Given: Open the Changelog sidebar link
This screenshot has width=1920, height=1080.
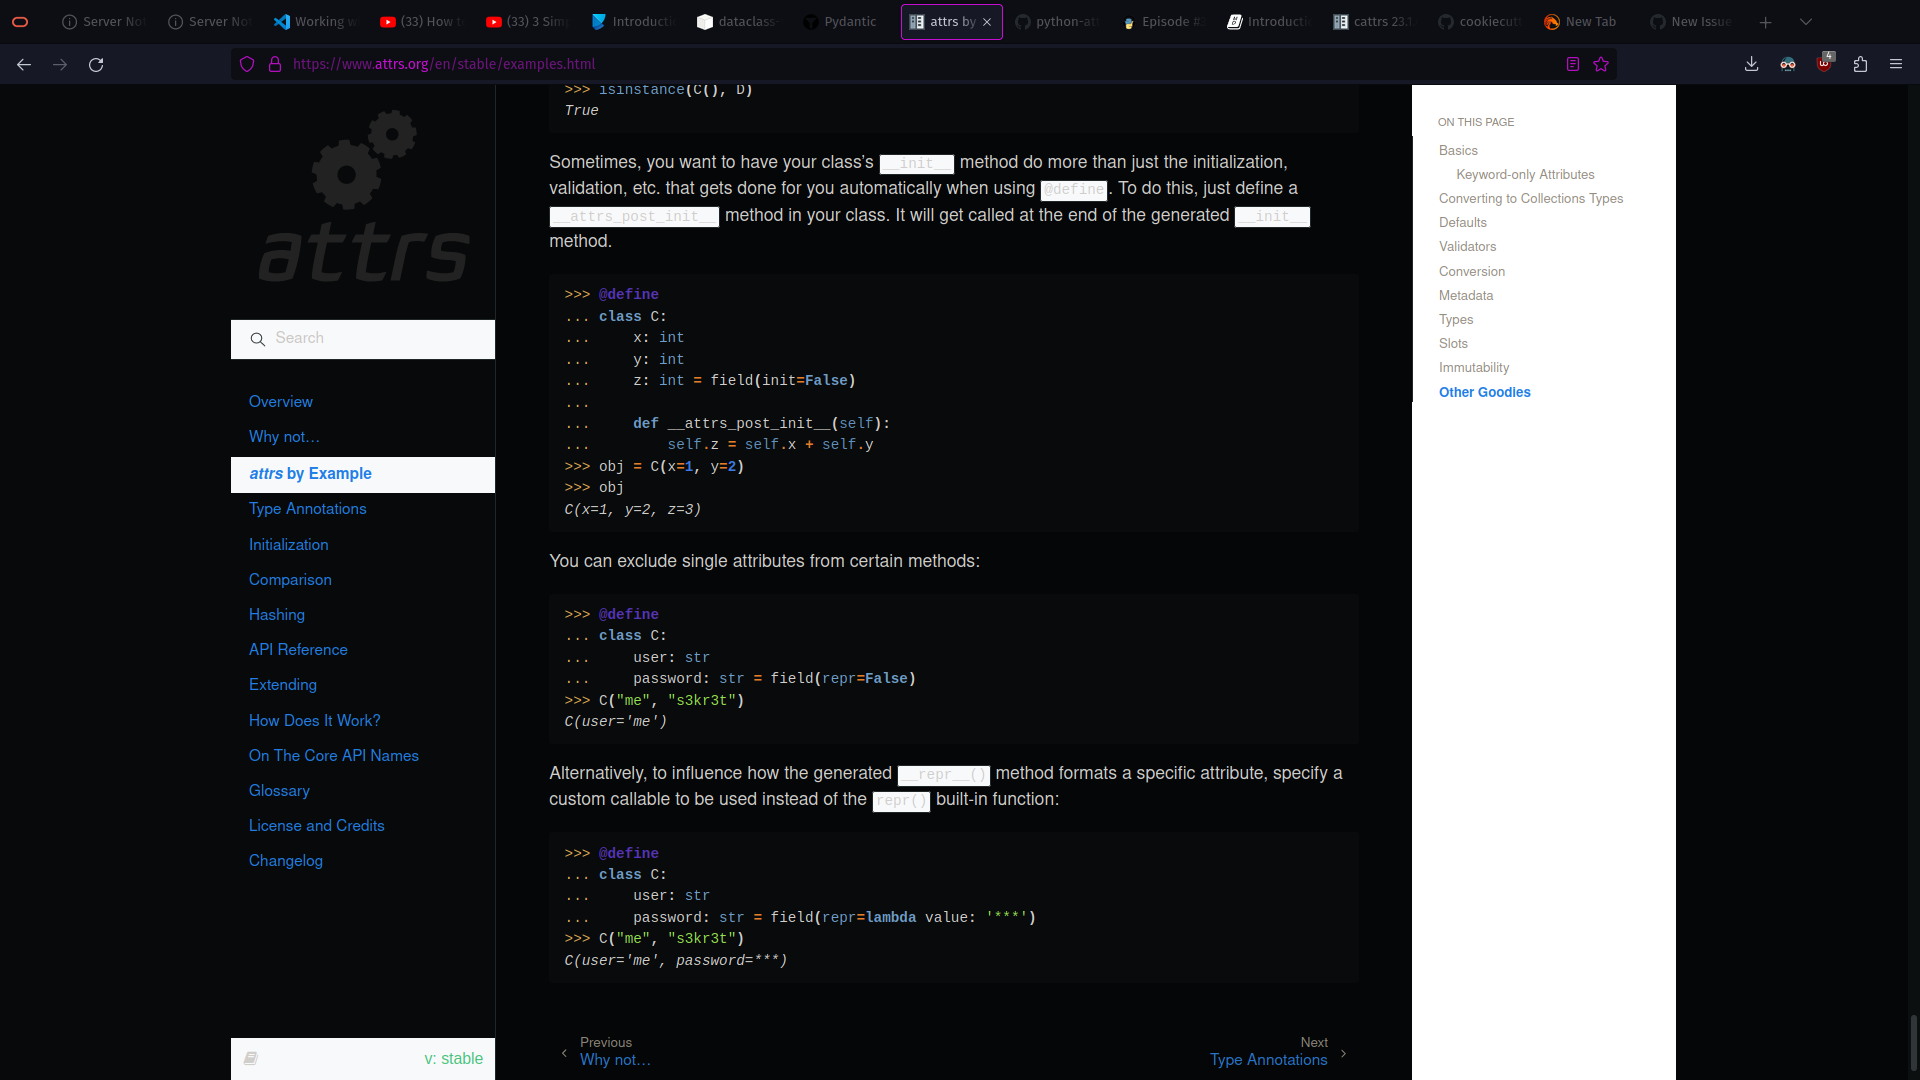Looking at the screenshot, I should [x=286, y=860].
